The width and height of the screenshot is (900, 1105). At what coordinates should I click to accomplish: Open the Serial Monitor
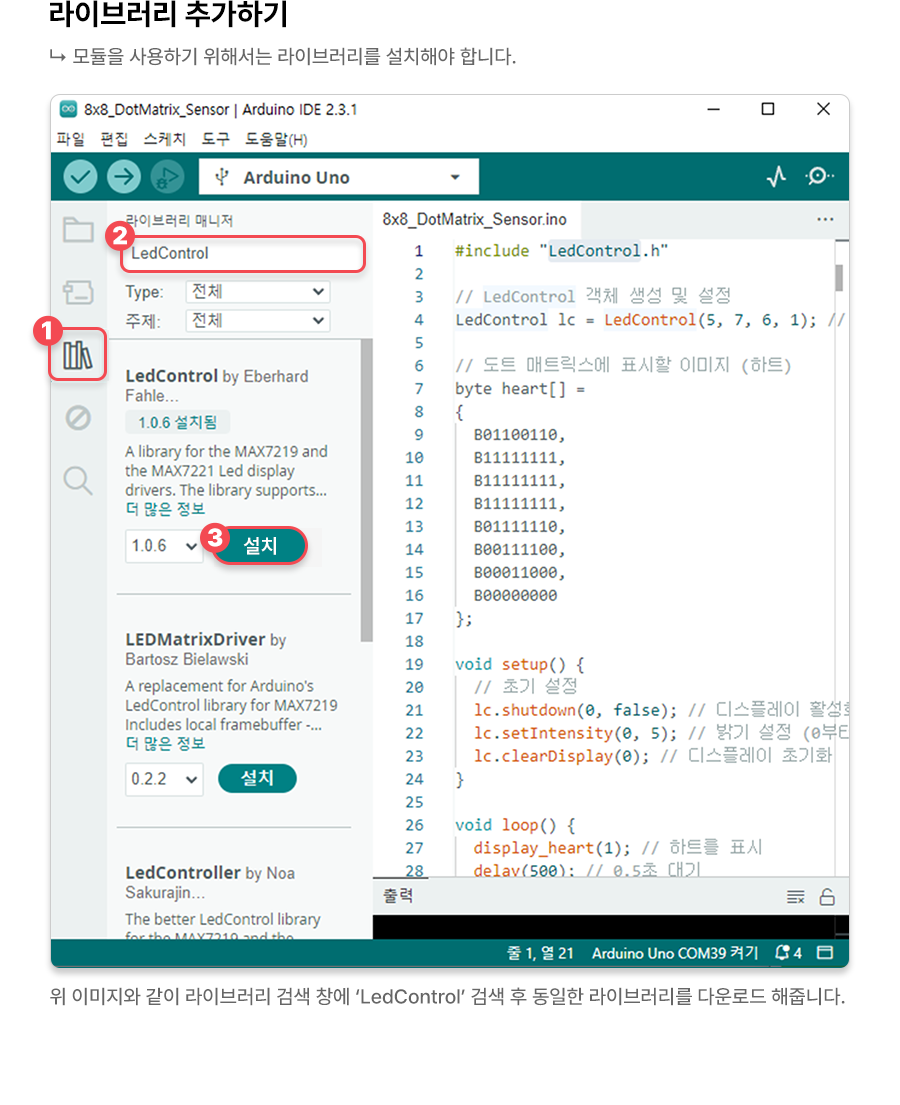[819, 177]
